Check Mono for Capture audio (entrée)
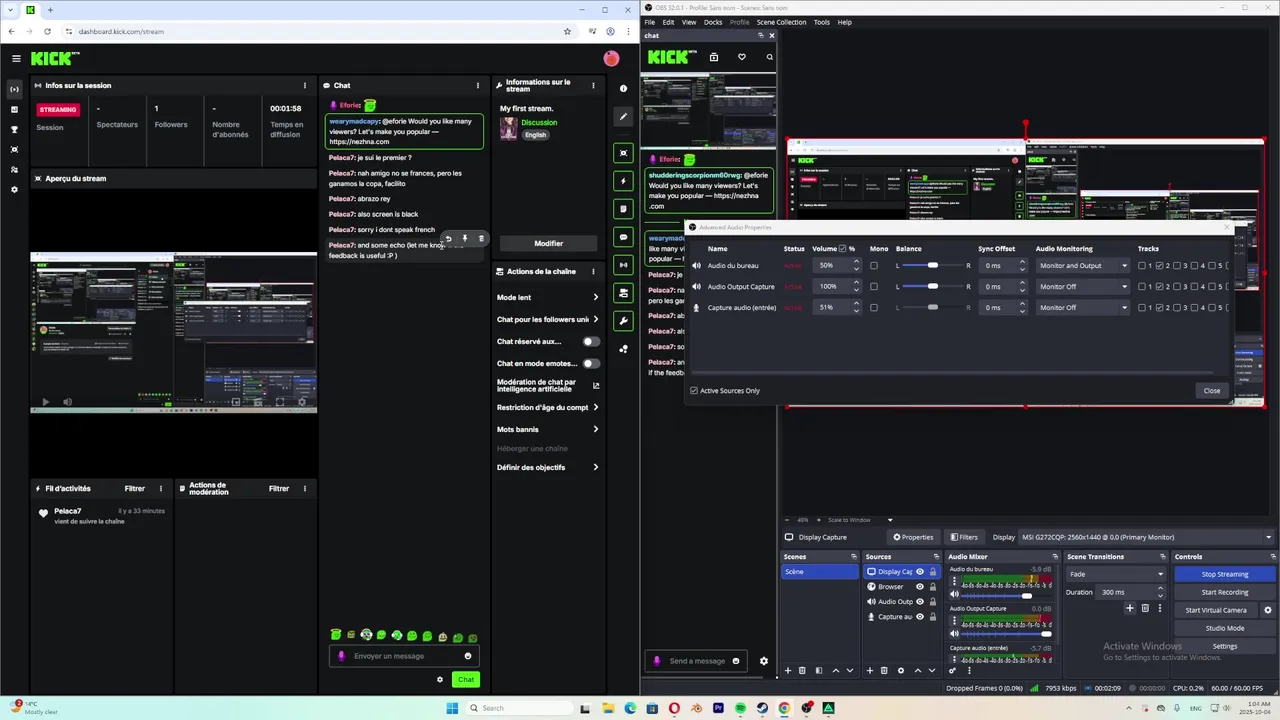This screenshot has height=720, width=1280. tap(874, 308)
